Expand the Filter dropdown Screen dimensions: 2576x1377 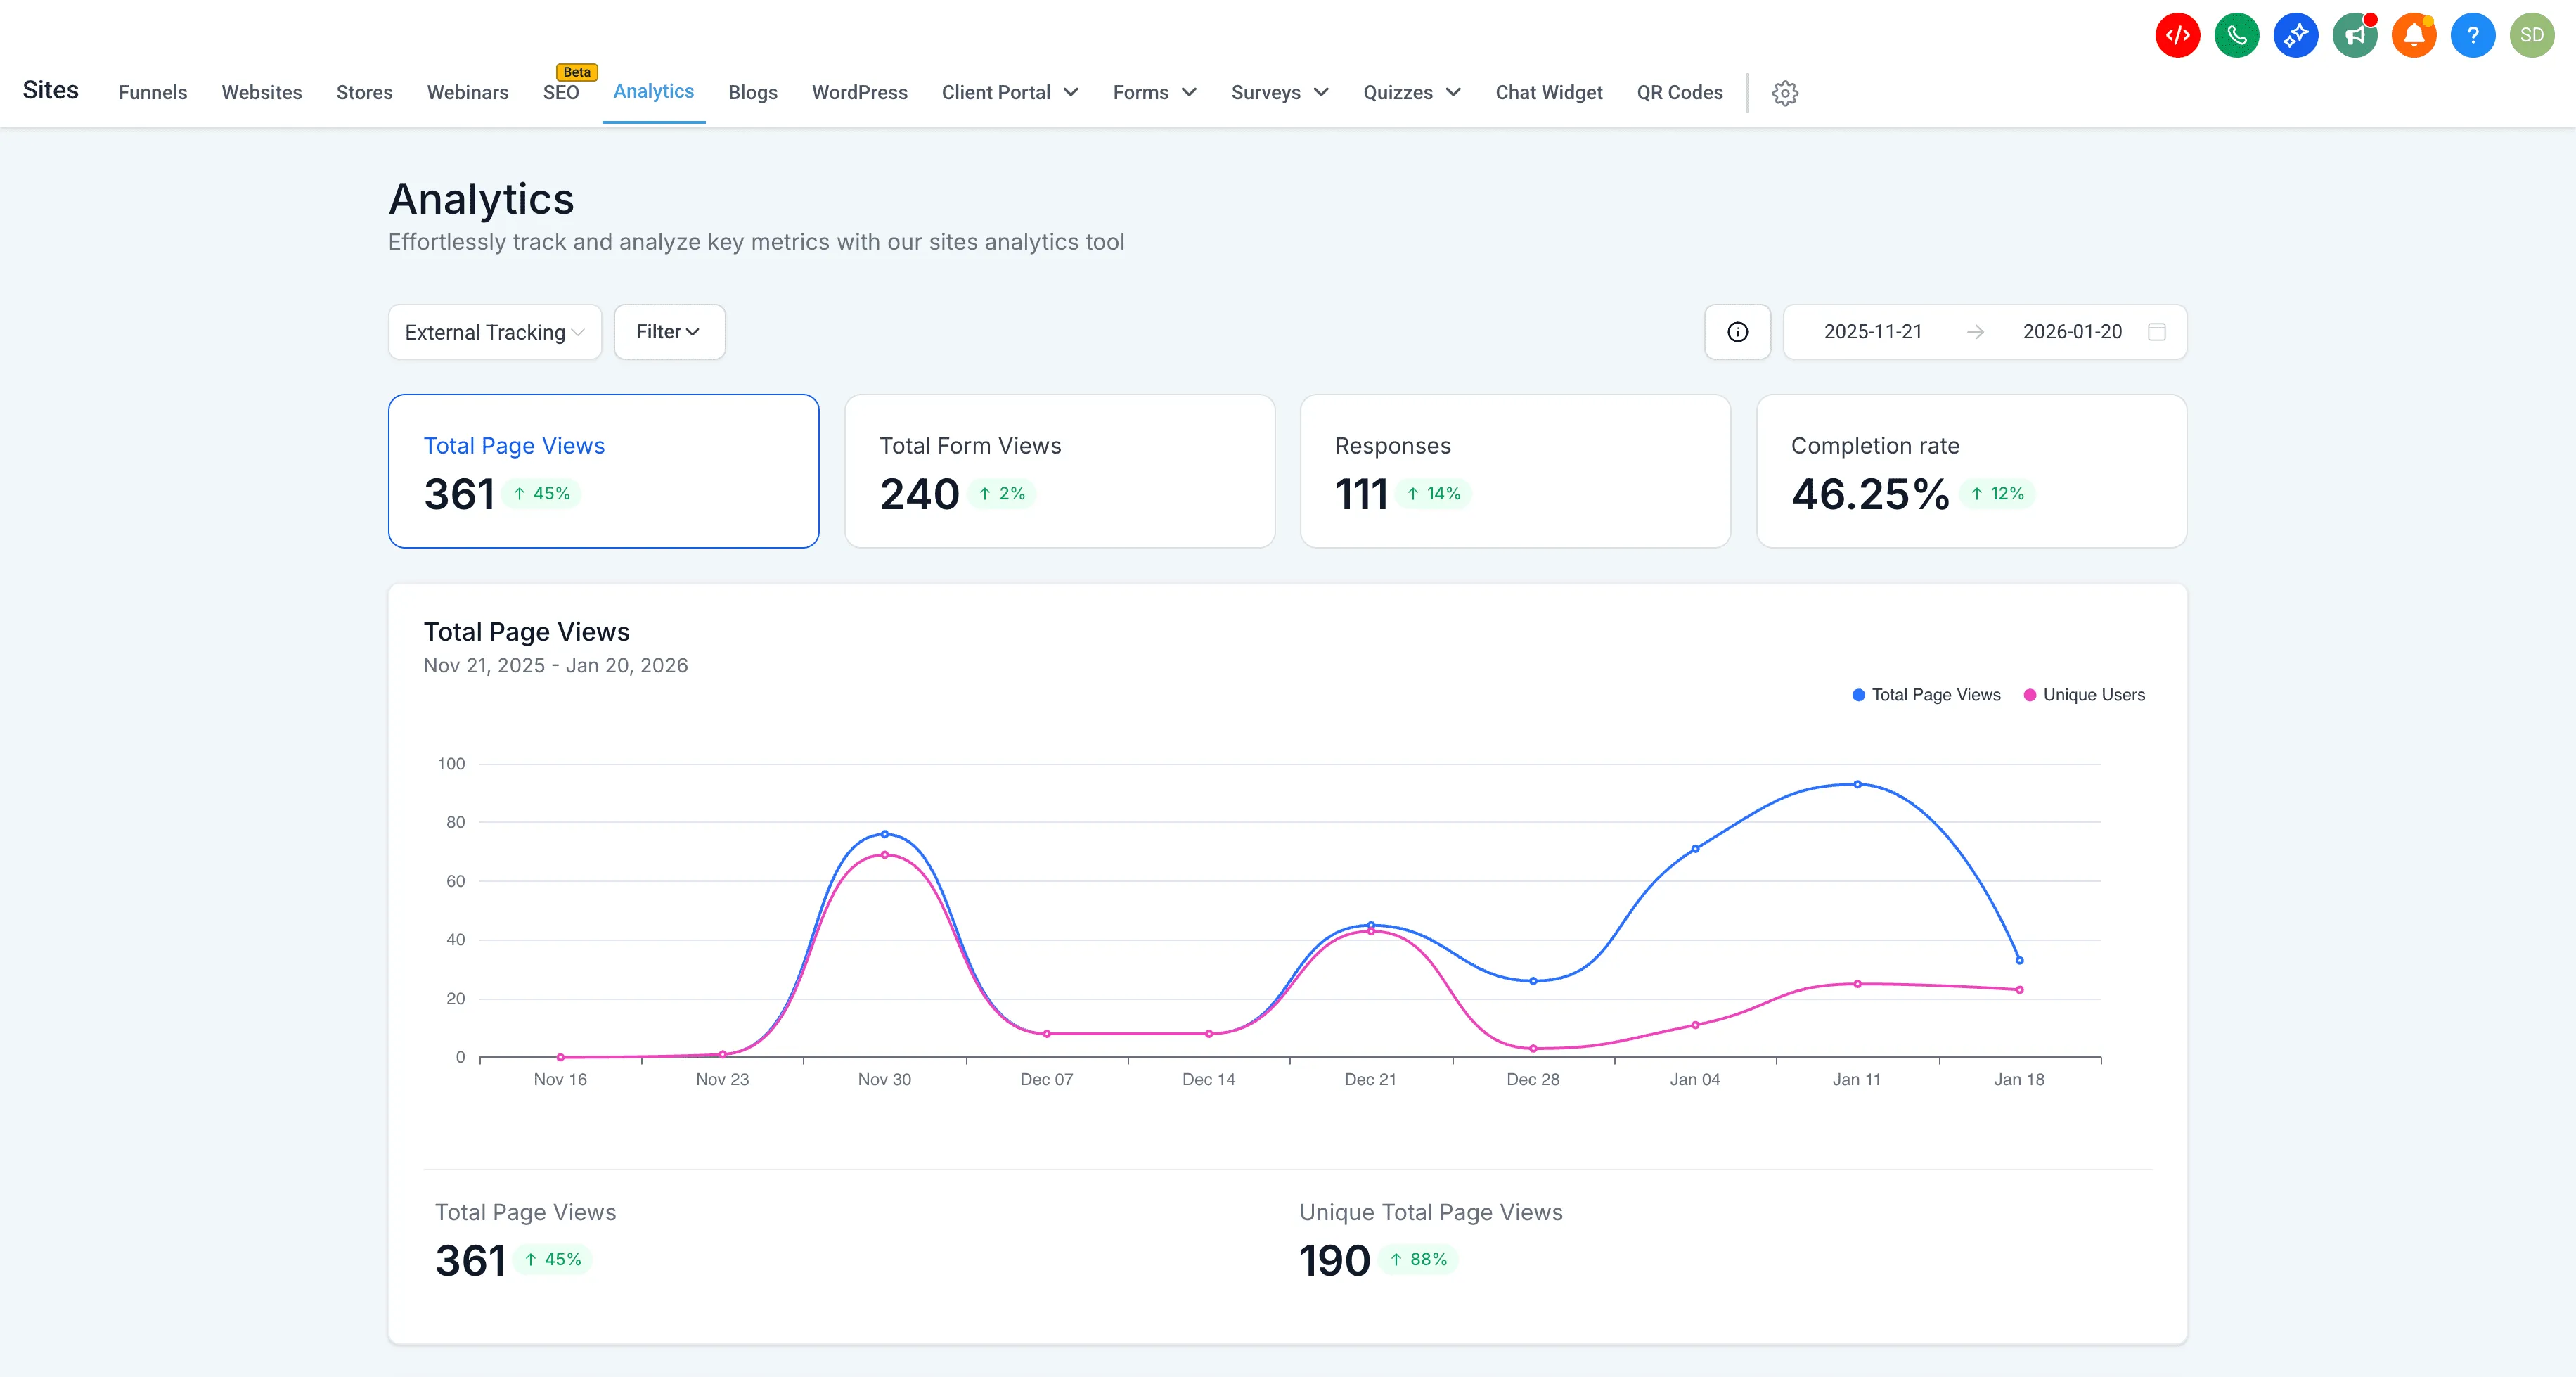pyautogui.click(x=668, y=331)
